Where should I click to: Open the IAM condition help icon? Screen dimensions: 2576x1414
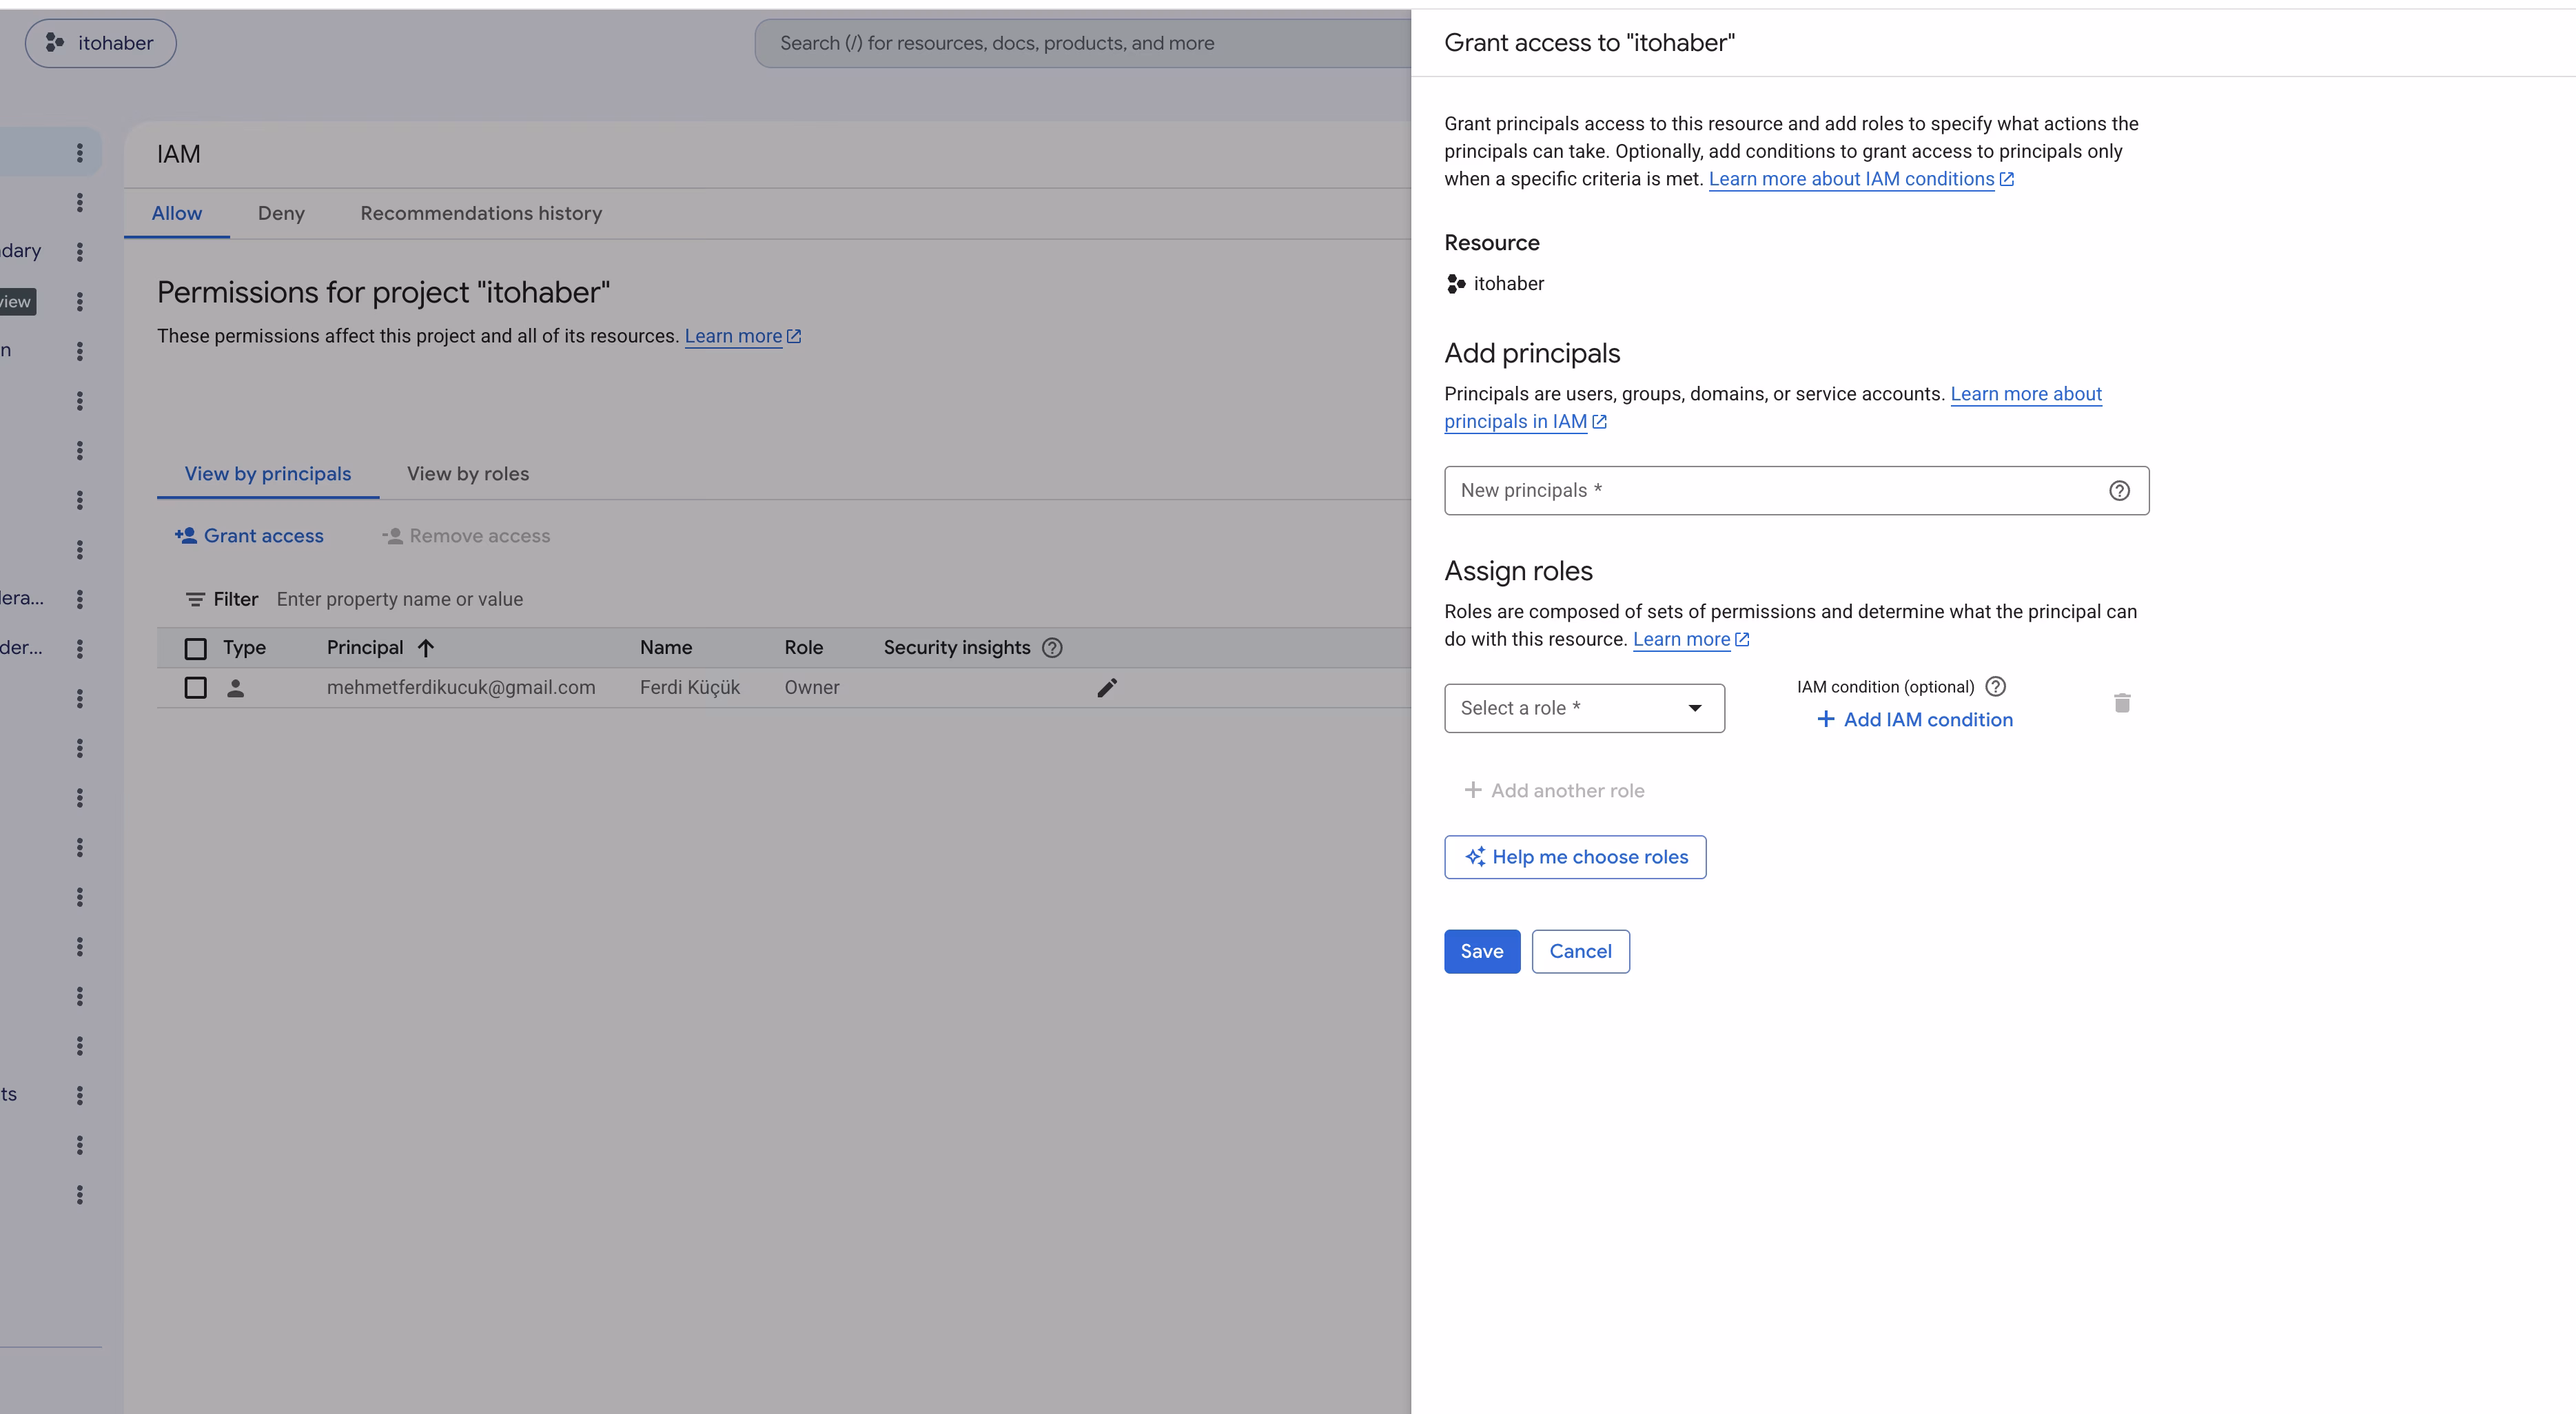pyautogui.click(x=1995, y=687)
